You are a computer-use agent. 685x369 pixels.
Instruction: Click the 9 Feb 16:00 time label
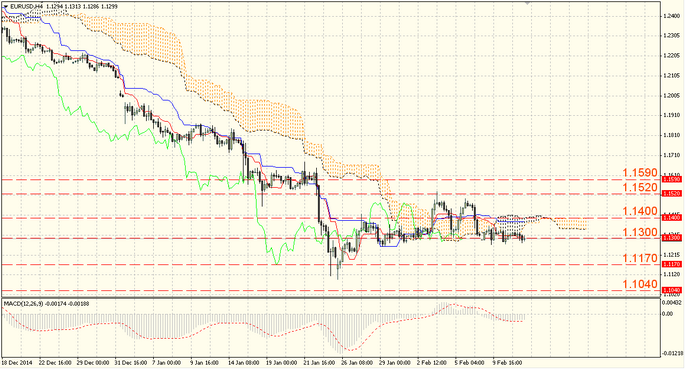[x=508, y=363]
